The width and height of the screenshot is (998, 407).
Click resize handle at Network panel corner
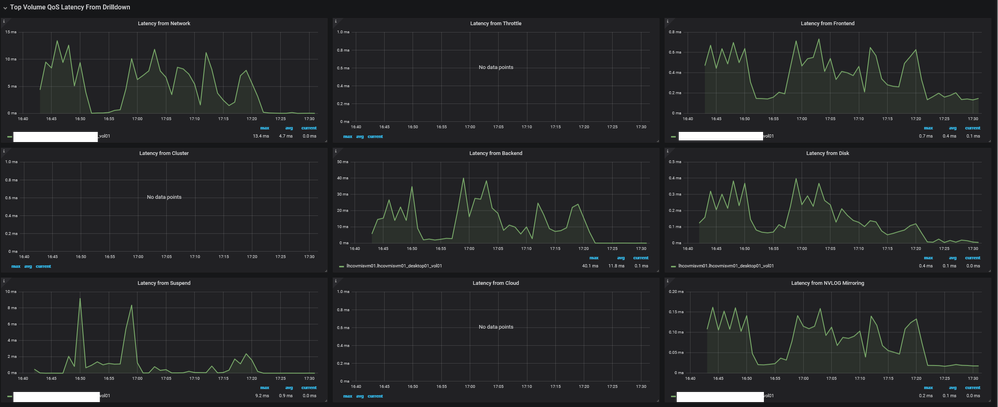pos(326,143)
